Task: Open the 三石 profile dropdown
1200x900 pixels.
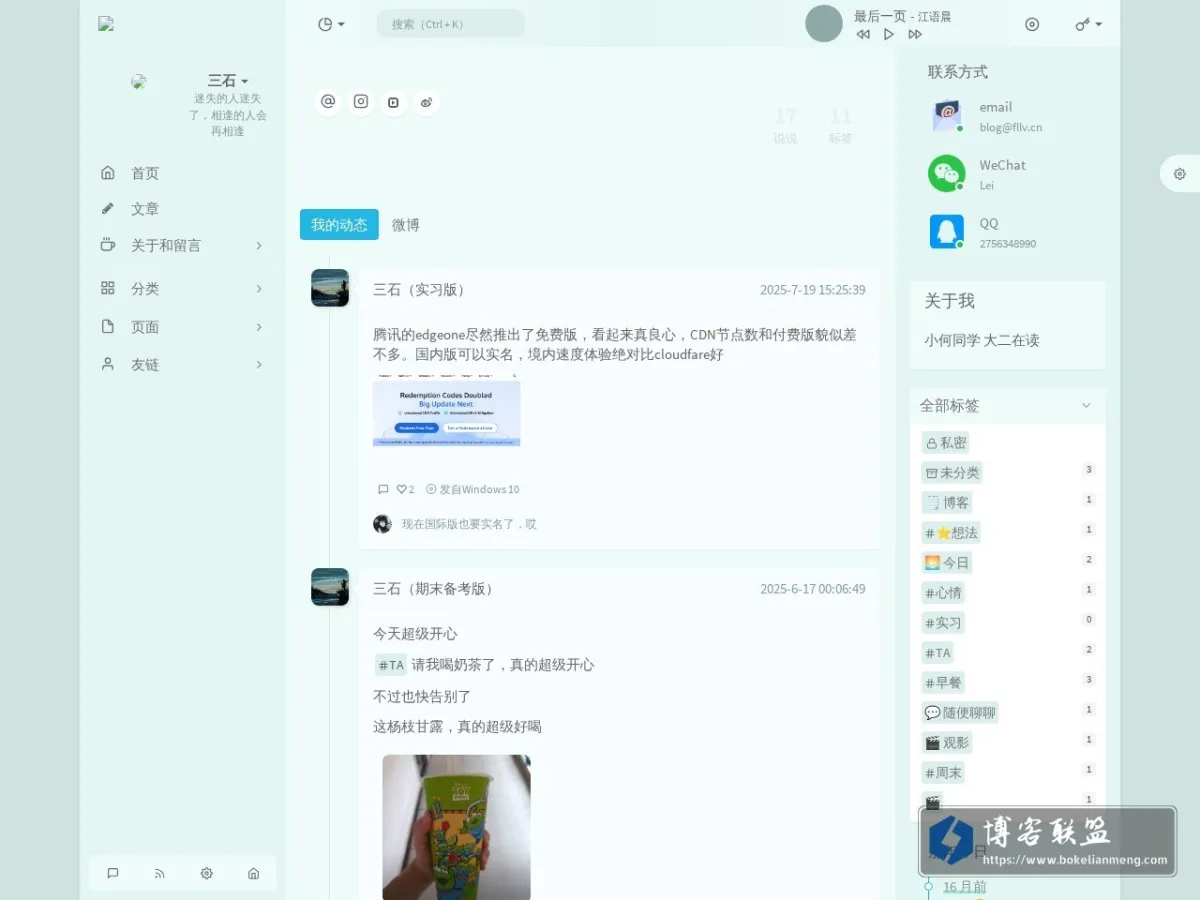Action: point(228,80)
